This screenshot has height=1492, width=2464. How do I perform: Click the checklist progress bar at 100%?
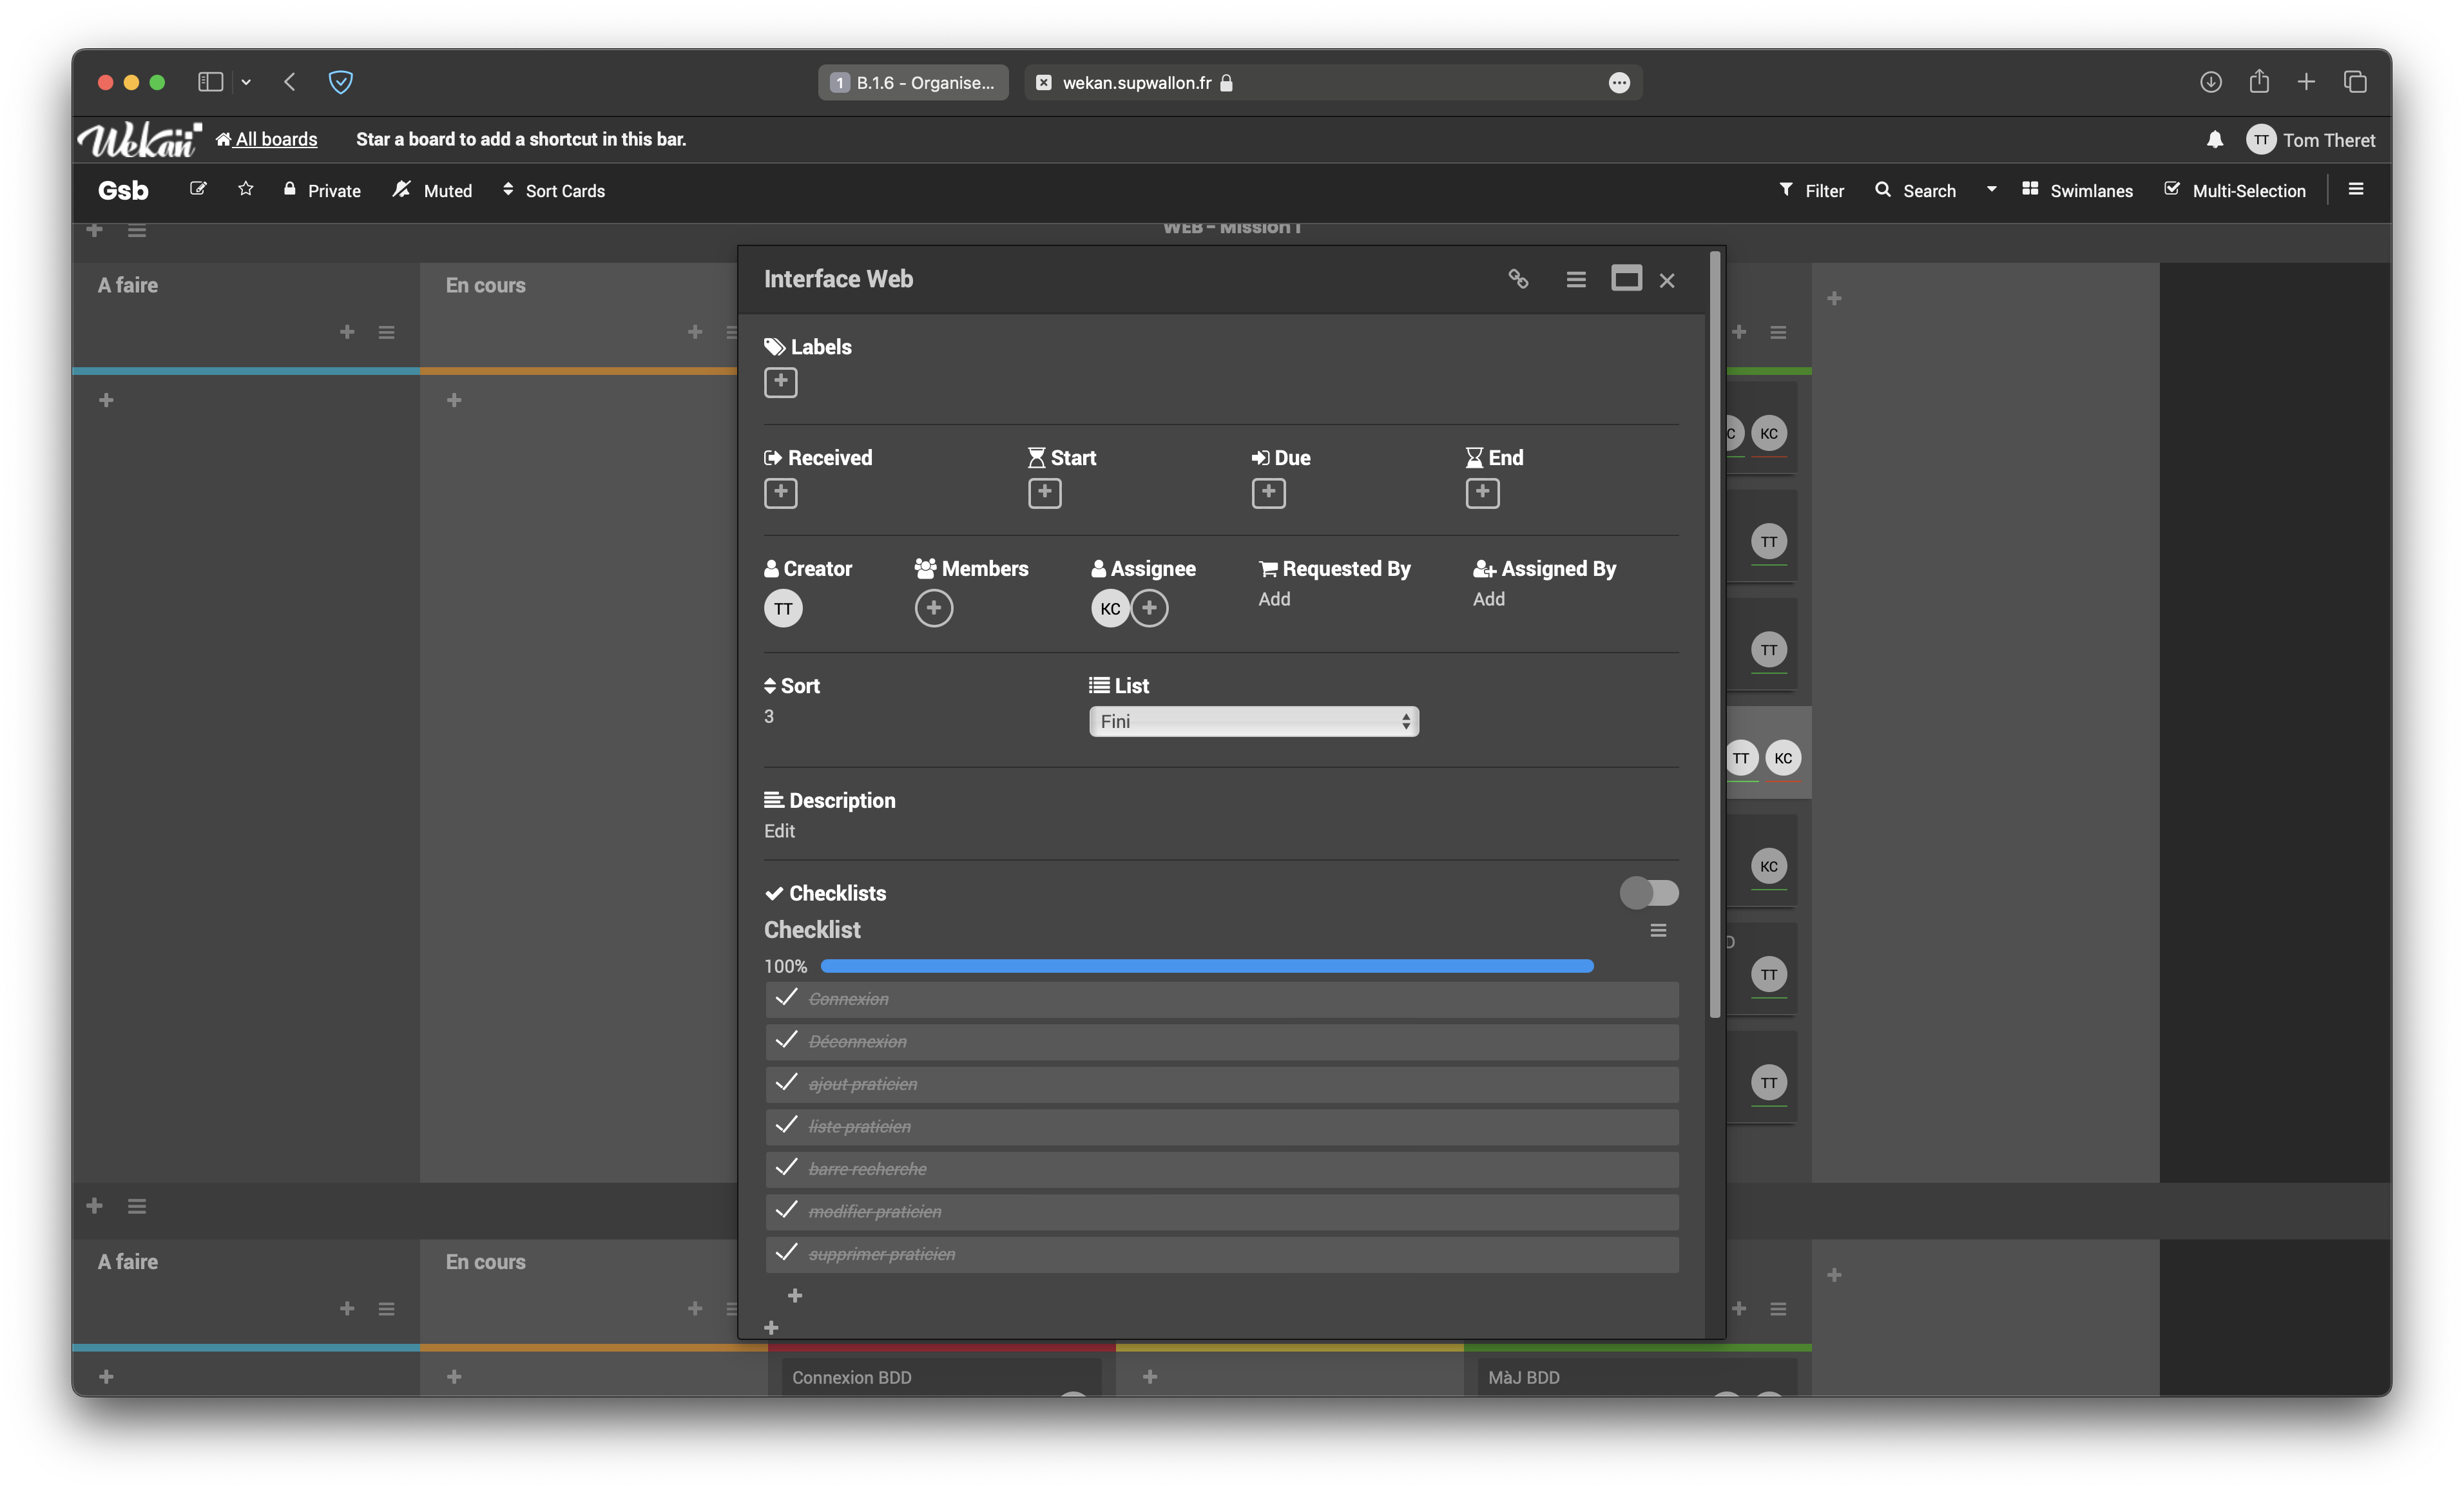coord(1207,966)
